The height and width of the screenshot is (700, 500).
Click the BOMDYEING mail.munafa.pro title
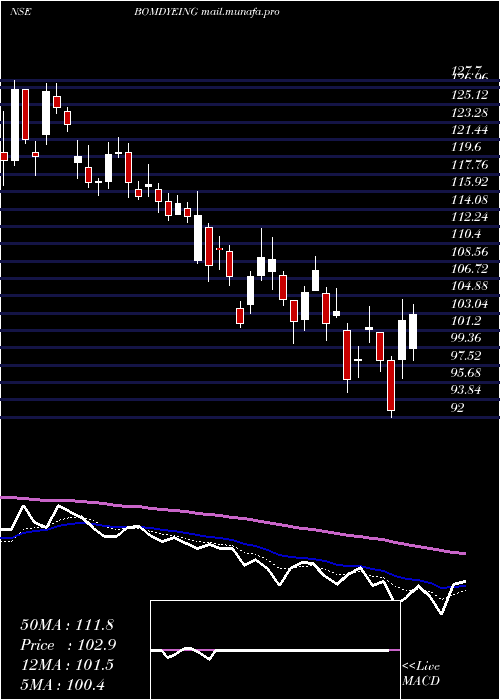207,12
